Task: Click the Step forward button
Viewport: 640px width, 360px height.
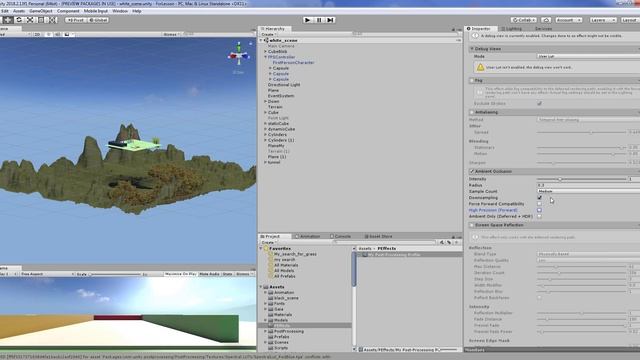Action: [331, 20]
